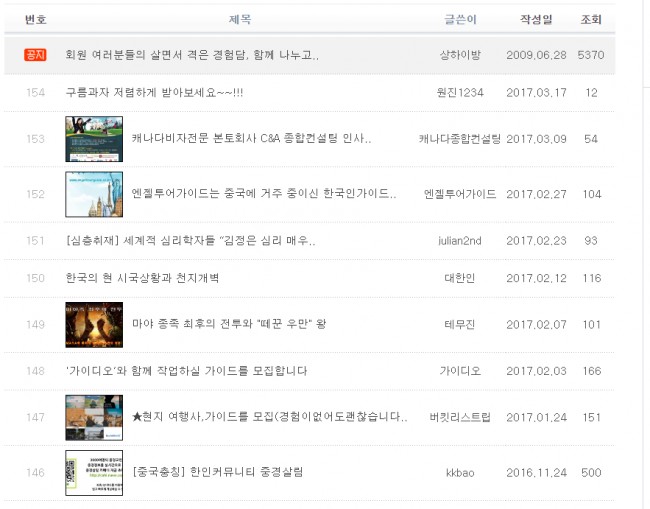Click author 원진1234
The image size is (650, 509).
coord(460,92)
